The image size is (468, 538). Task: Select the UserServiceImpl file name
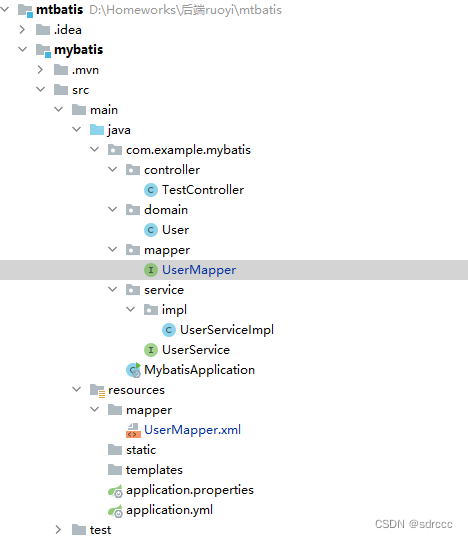(x=227, y=330)
